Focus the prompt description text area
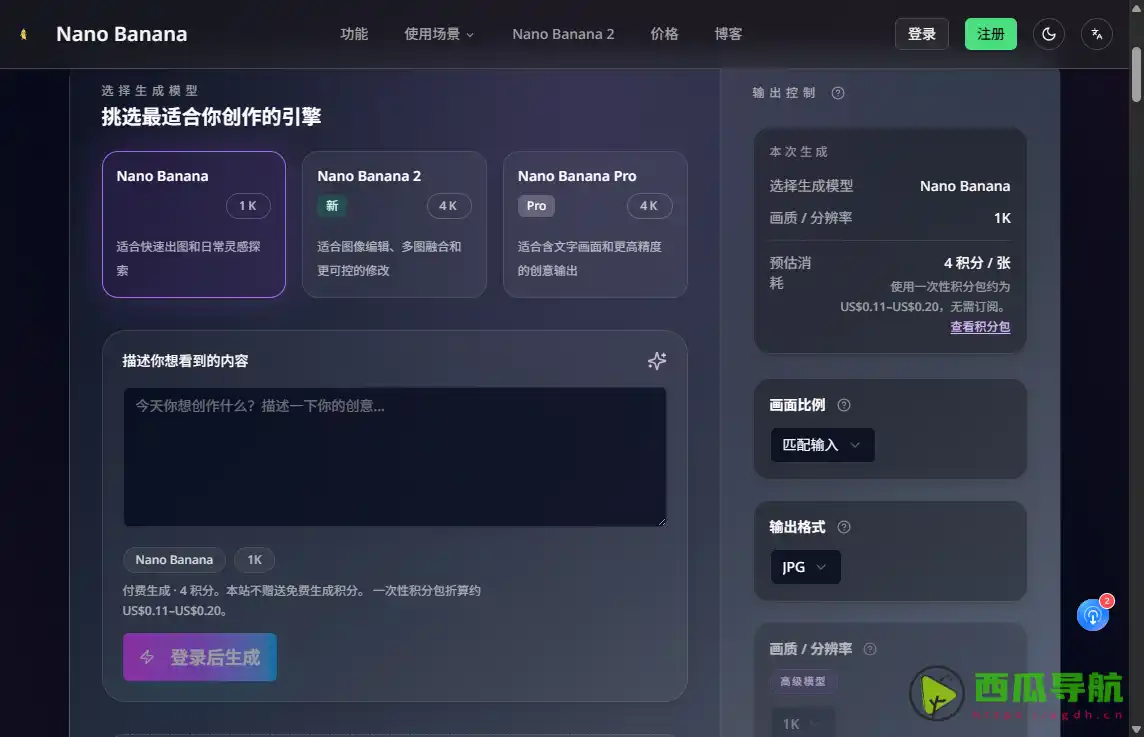Viewport: 1144px width, 737px height. (x=395, y=457)
